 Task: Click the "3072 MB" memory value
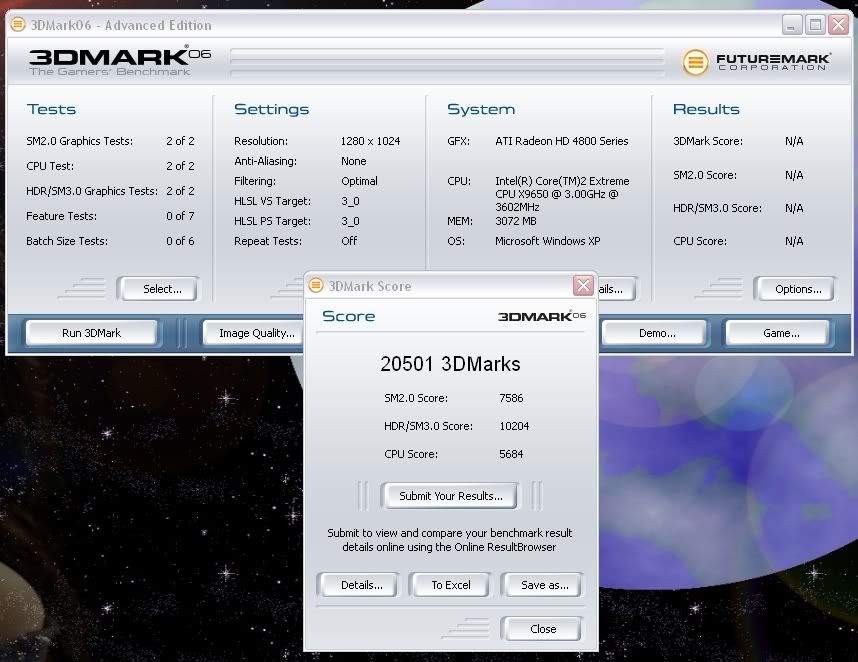pos(515,221)
